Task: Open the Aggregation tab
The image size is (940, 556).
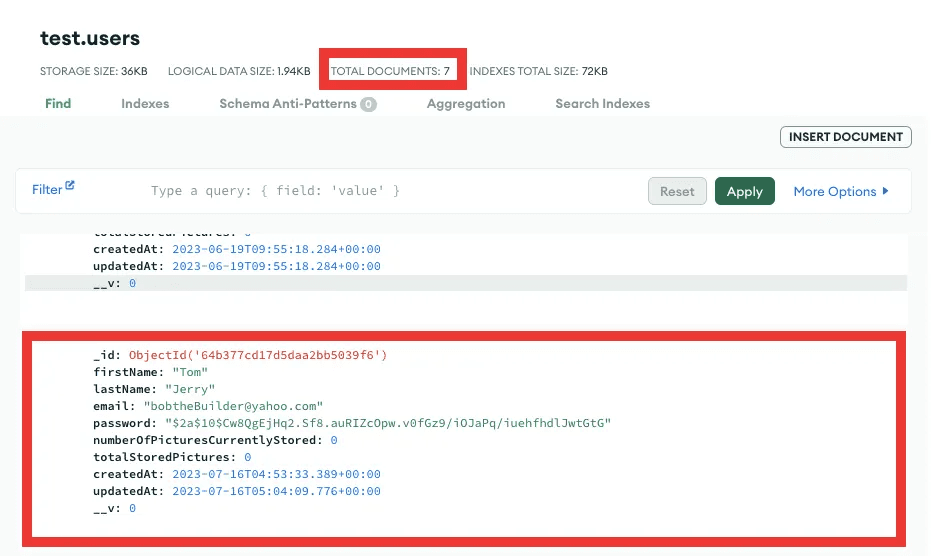Action: pyautogui.click(x=465, y=104)
